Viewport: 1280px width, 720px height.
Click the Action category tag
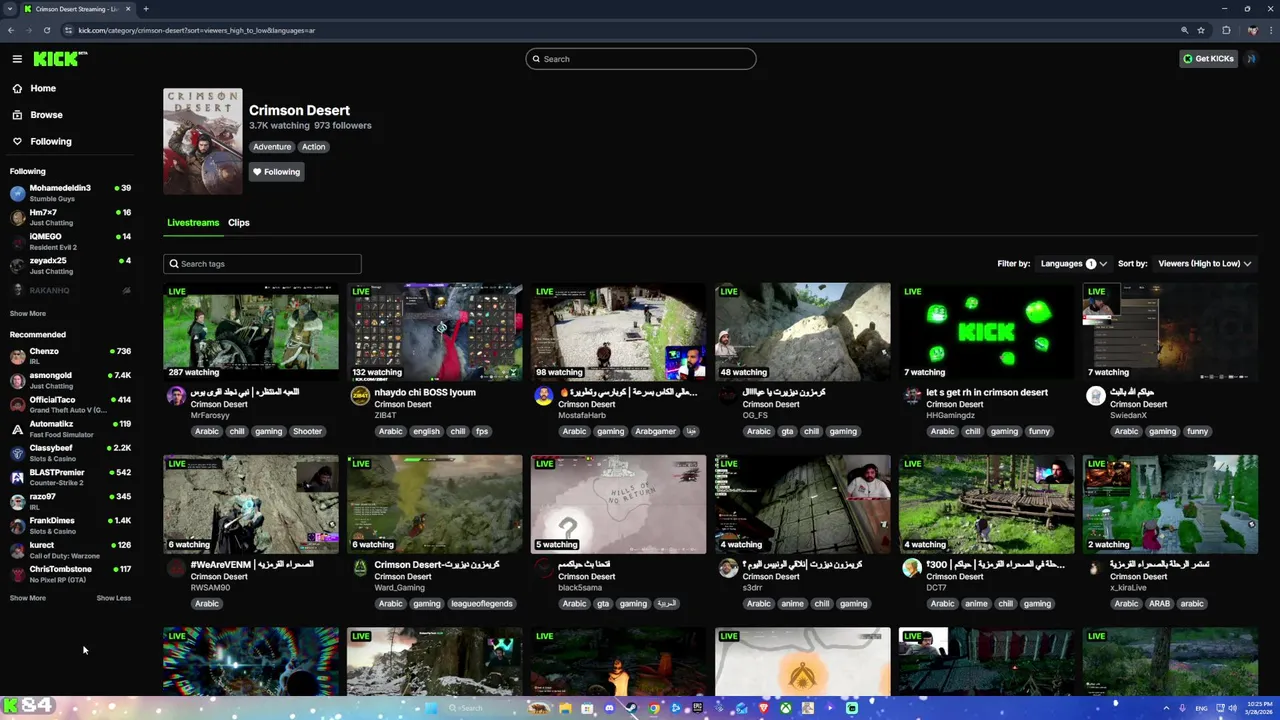tap(314, 147)
